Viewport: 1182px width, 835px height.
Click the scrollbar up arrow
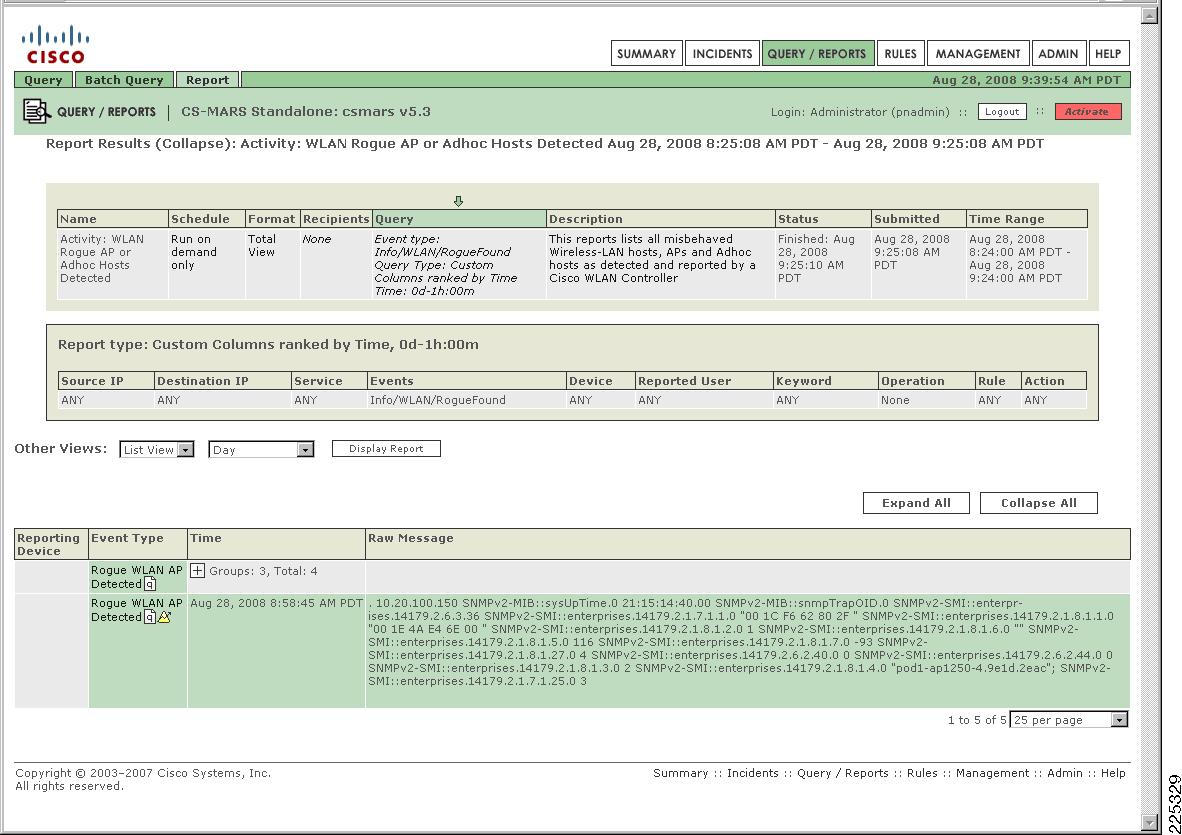(x=1149, y=15)
